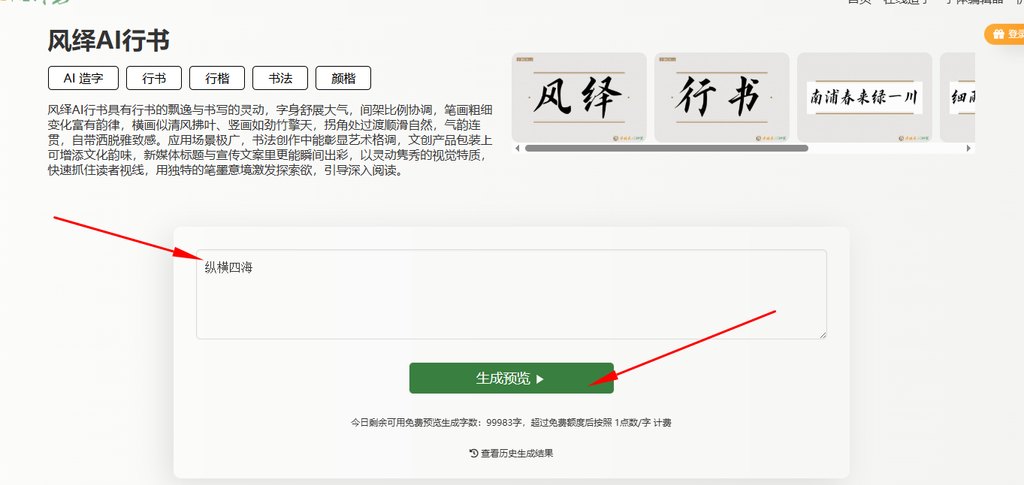Open the 南浦春来绿一川 sample thumbnail
This screenshot has width=1024, height=485.
(865, 97)
